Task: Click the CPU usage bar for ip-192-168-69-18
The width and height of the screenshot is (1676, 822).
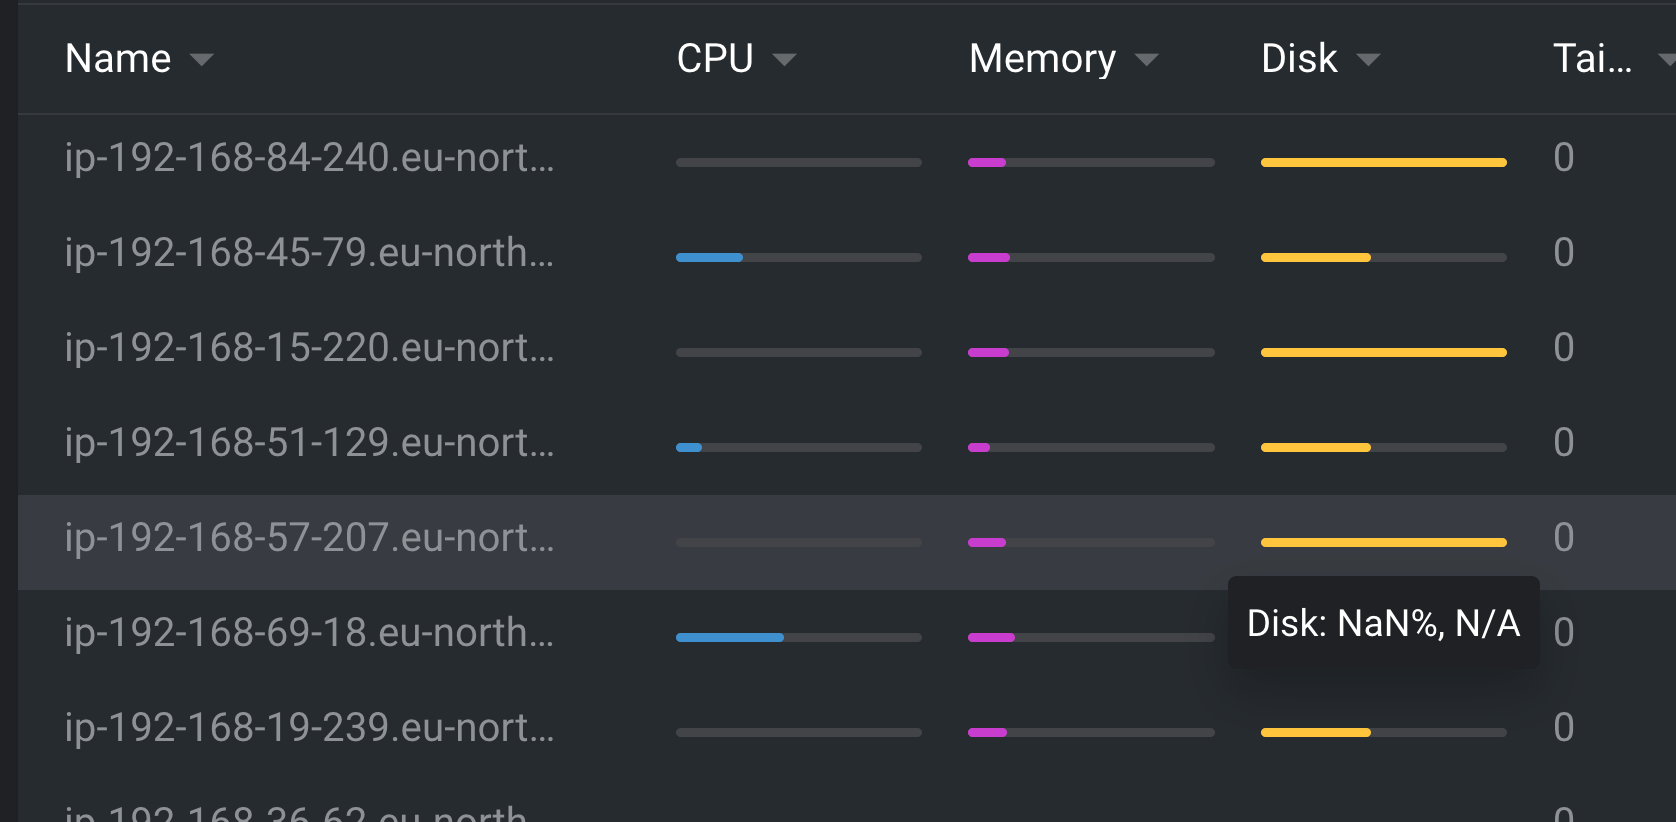Action: point(798,637)
